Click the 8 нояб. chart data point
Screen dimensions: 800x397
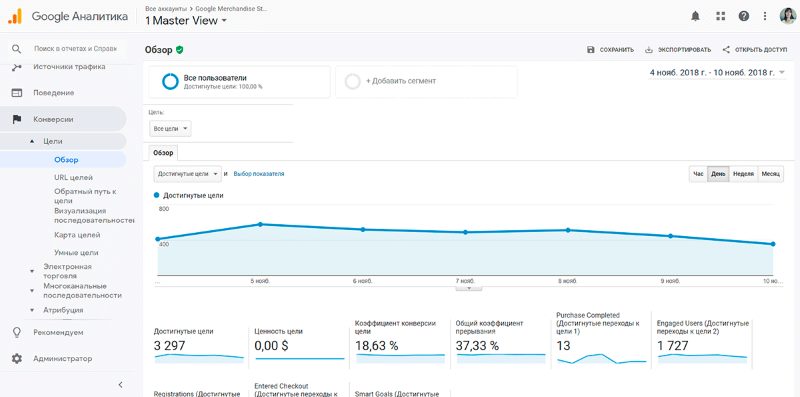pos(567,230)
